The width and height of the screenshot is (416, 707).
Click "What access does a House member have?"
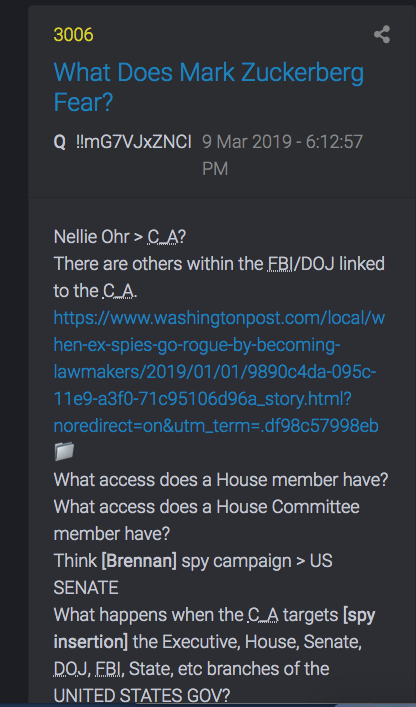(x=221, y=480)
